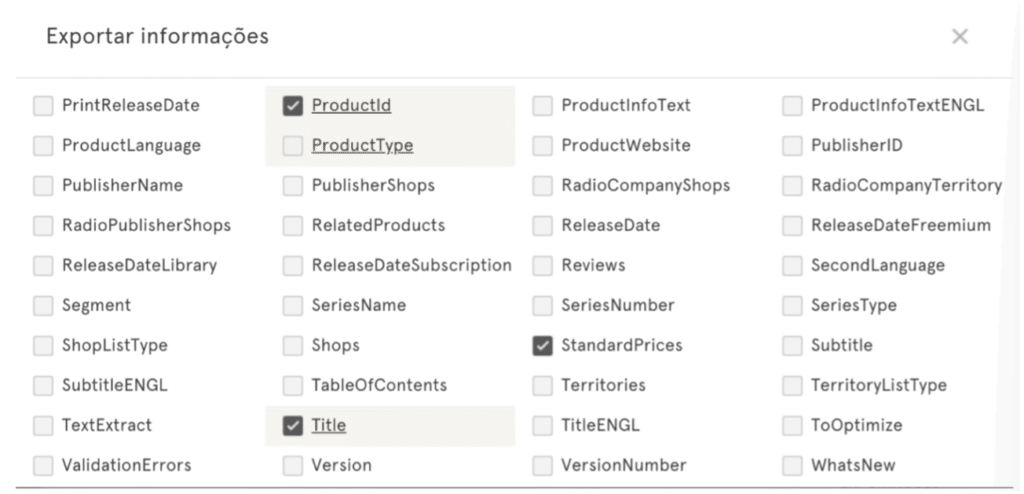Tick the Reviews checkbox
This screenshot has width=1024, height=494.
543,266
